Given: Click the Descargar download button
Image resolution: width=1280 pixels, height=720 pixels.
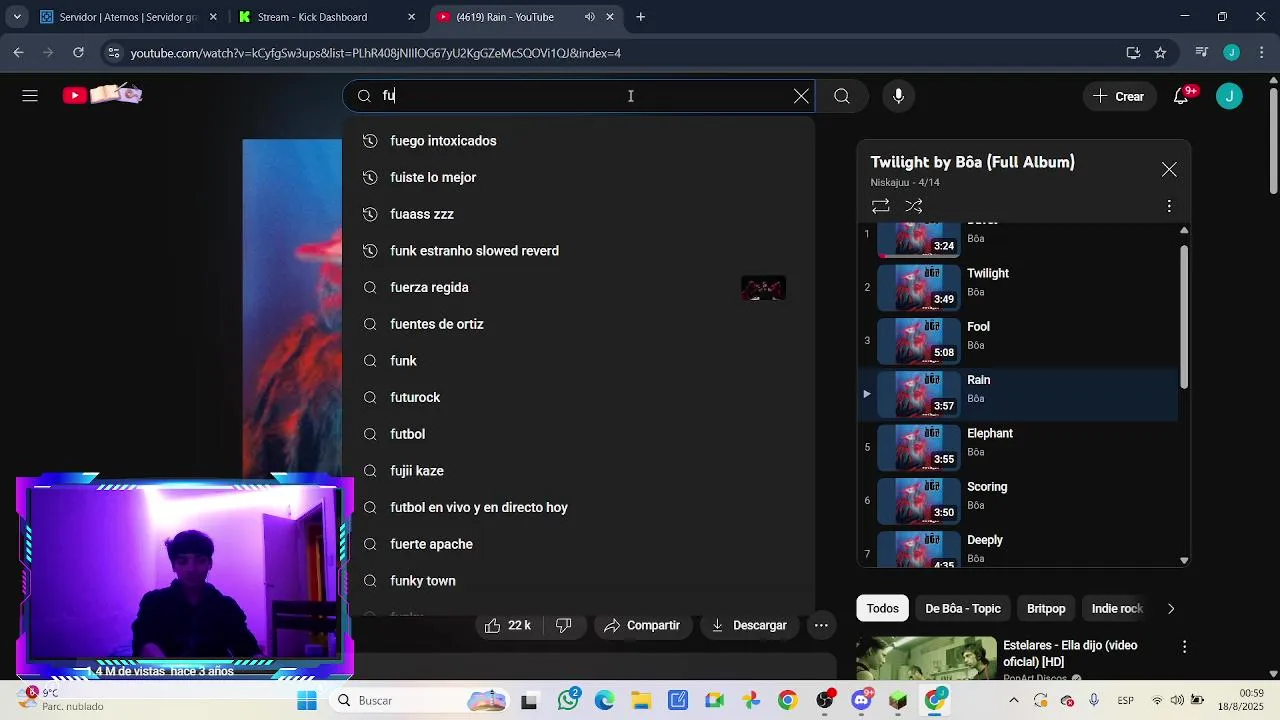Looking at the screenshot, I should [x=749, y=625].
